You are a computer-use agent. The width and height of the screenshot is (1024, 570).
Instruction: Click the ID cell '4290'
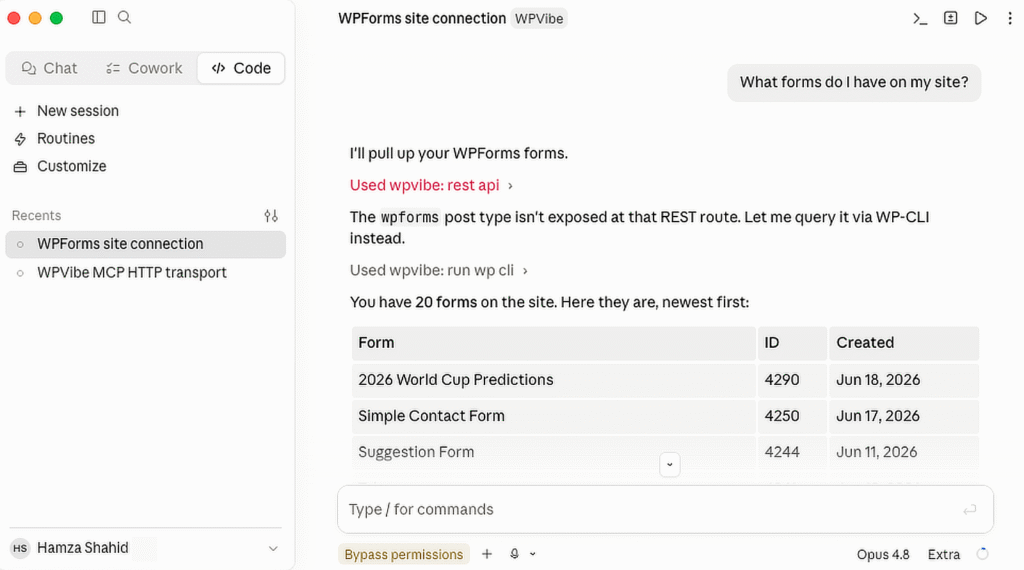pos(792,380)
